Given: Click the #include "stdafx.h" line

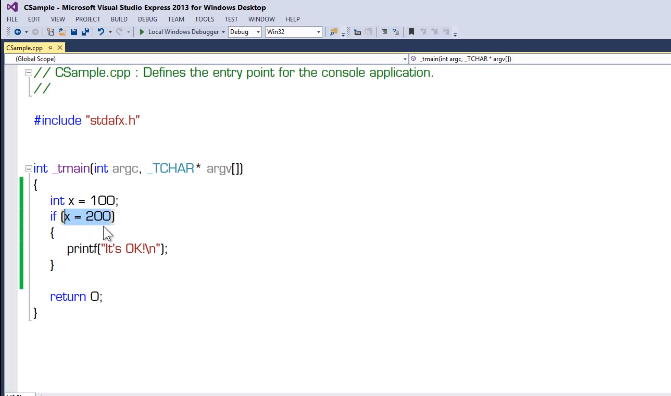Looking at the screenshot, I should coord(87,121).
